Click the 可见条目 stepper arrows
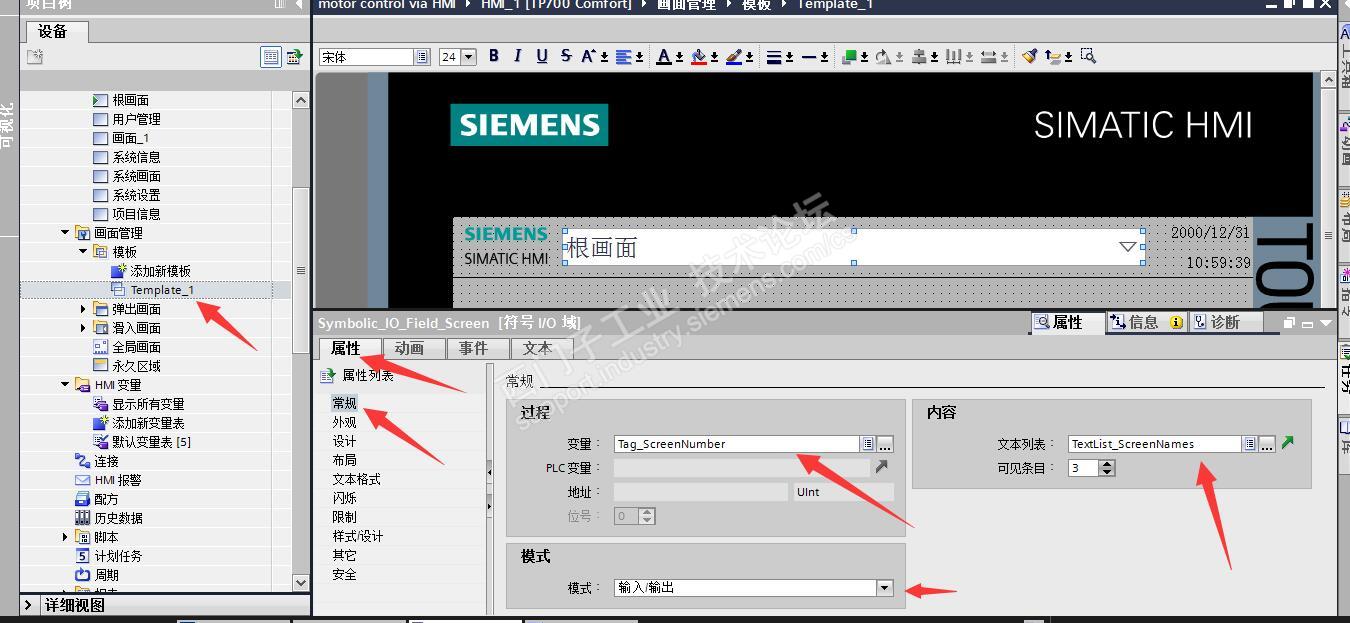The height and width of the screenshot is (623, 1350). click(x=1107, y=468)
